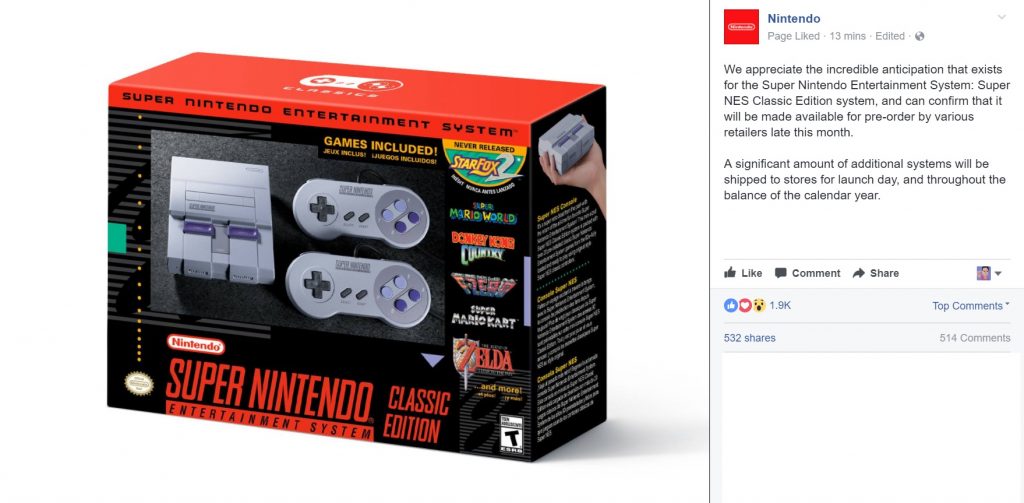Screen dimensions: 1024x503
Task: Click the red Love heart reaction icon
Action: 744,305
